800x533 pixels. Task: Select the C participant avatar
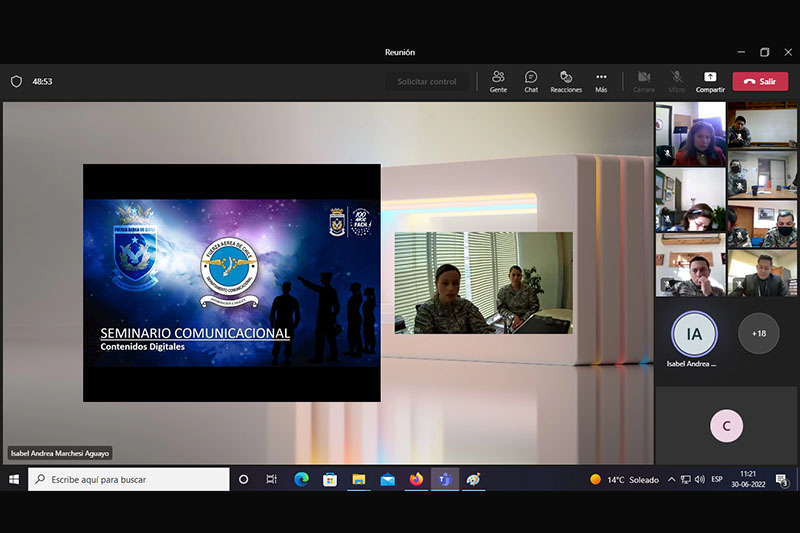point(727,426)
